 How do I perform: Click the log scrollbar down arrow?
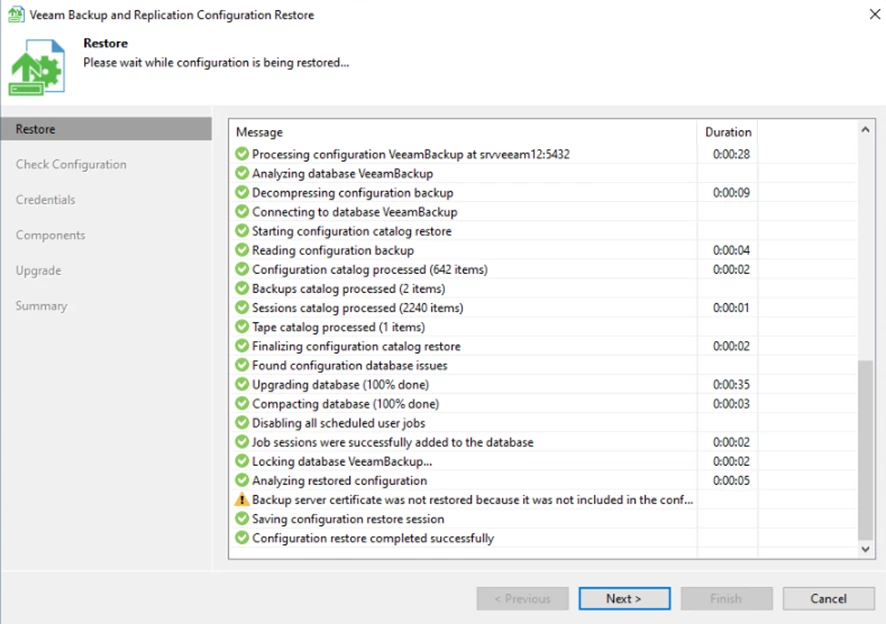(865, 549)
